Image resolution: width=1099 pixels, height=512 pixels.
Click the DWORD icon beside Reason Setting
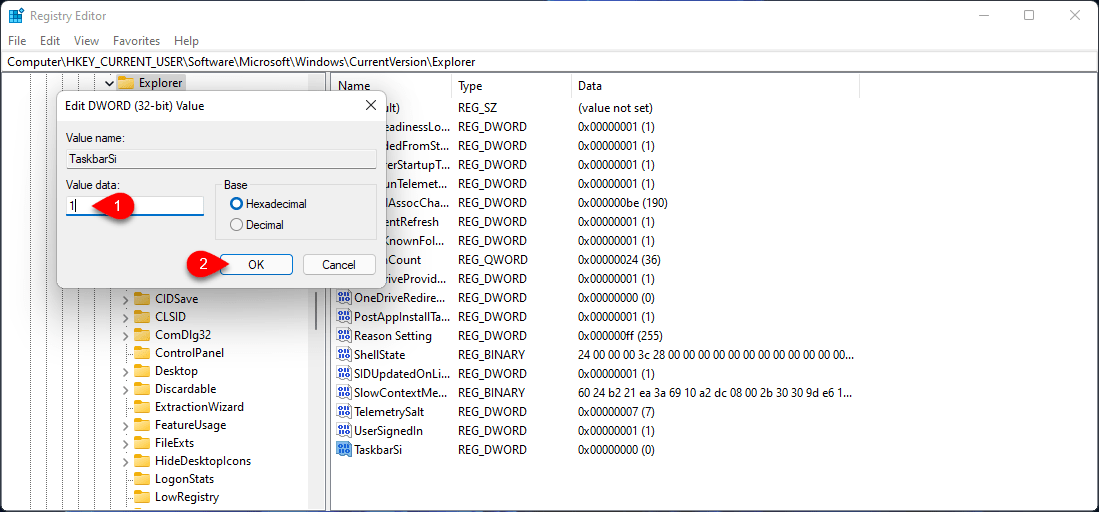click(344, 335)
